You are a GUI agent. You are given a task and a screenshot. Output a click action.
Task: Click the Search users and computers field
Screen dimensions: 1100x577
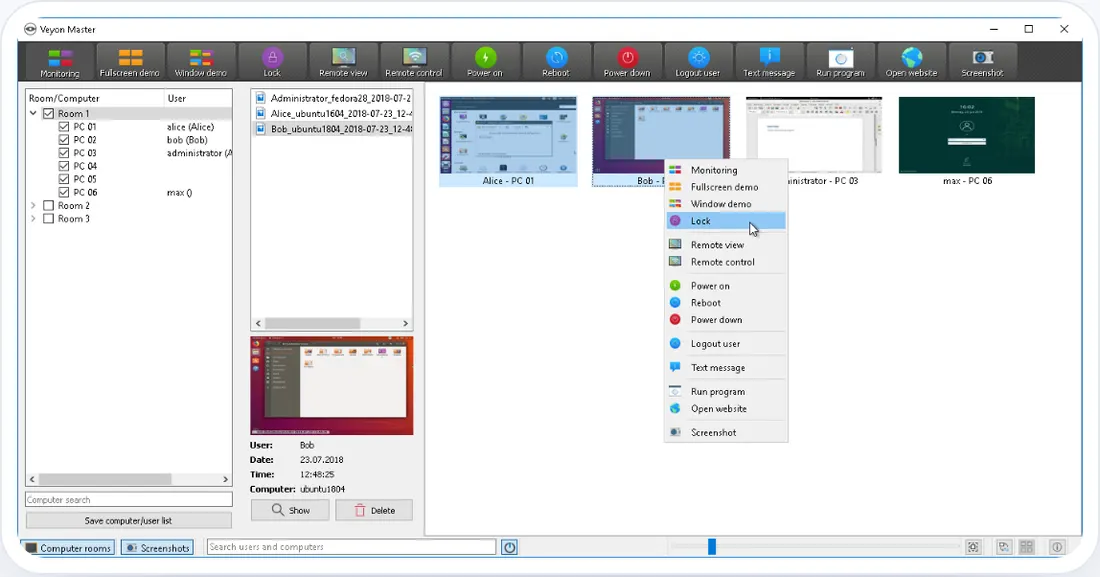pyautogui.click(x=351, y=547)
